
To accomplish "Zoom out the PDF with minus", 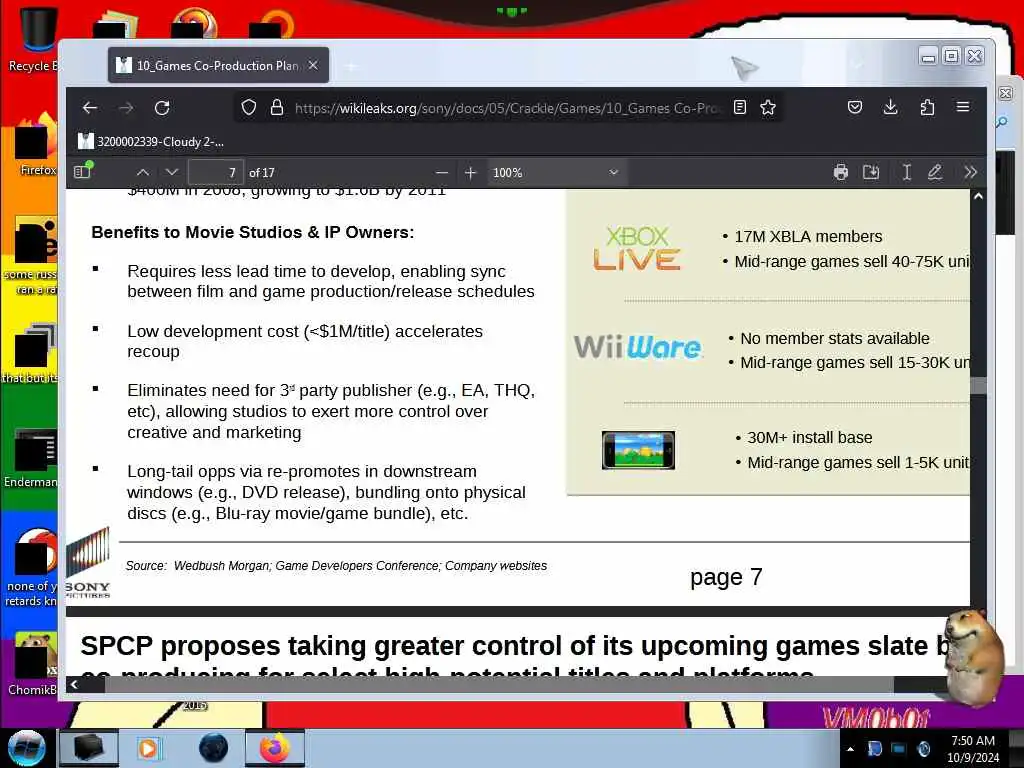I will coord(442,172).
